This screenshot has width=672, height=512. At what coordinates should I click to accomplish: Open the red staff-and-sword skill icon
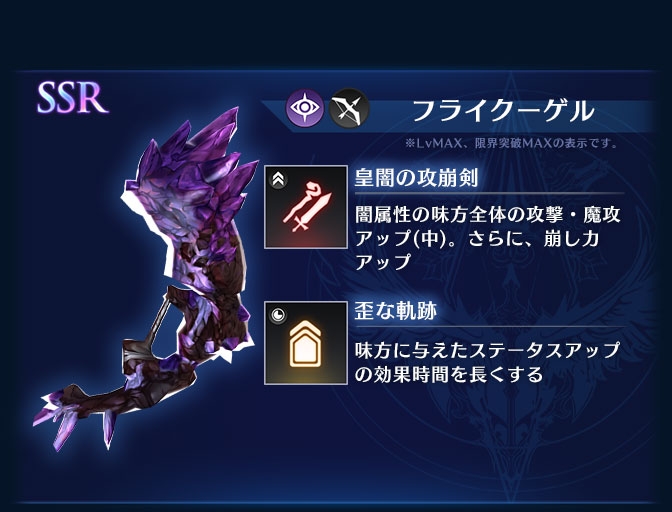click(306, 207)
